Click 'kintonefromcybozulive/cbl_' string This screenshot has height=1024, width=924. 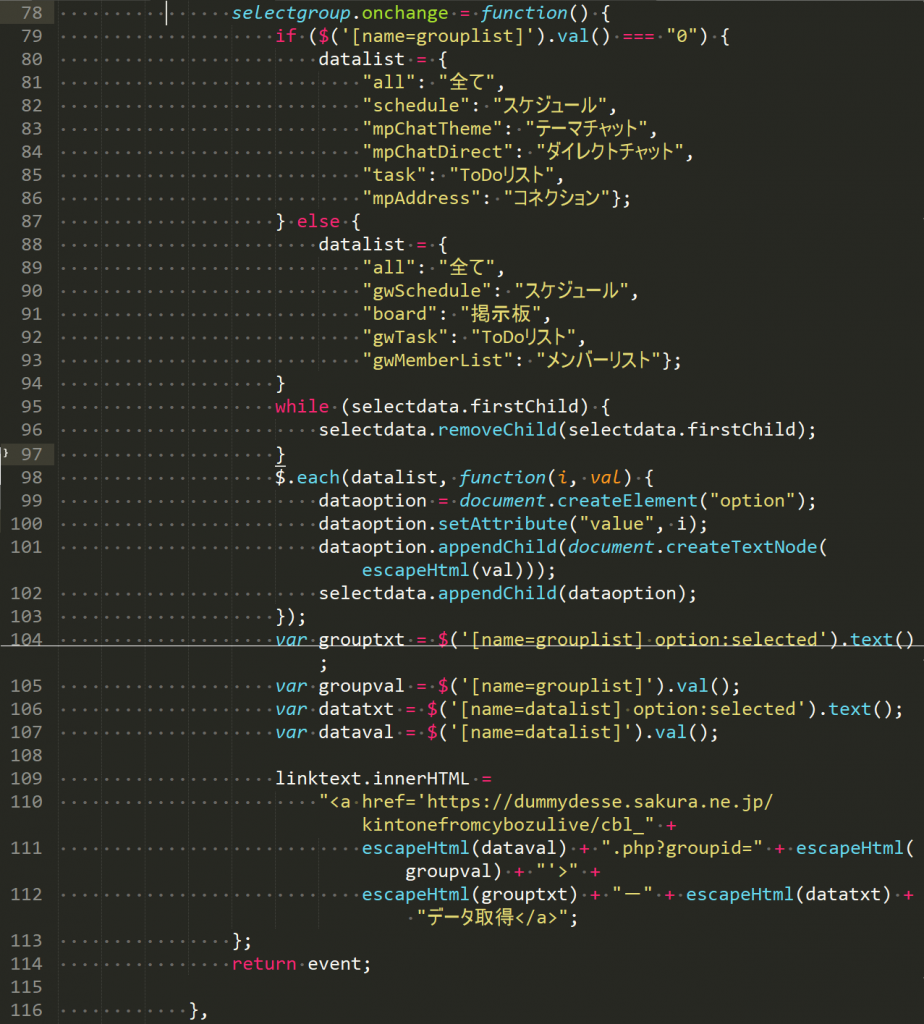coord(508,825)
